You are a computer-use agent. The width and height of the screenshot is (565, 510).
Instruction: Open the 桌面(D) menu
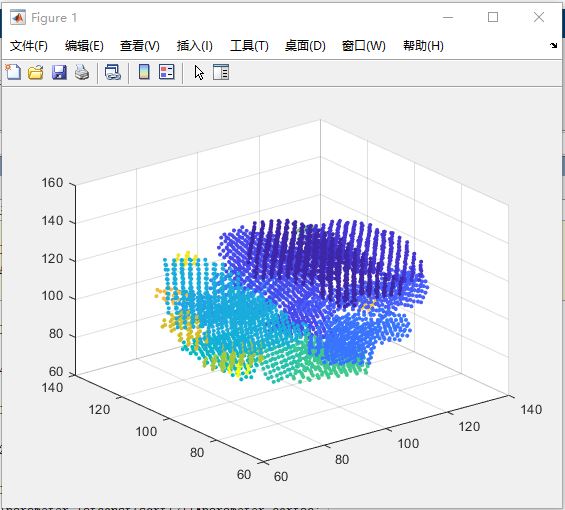click(305, 46)
